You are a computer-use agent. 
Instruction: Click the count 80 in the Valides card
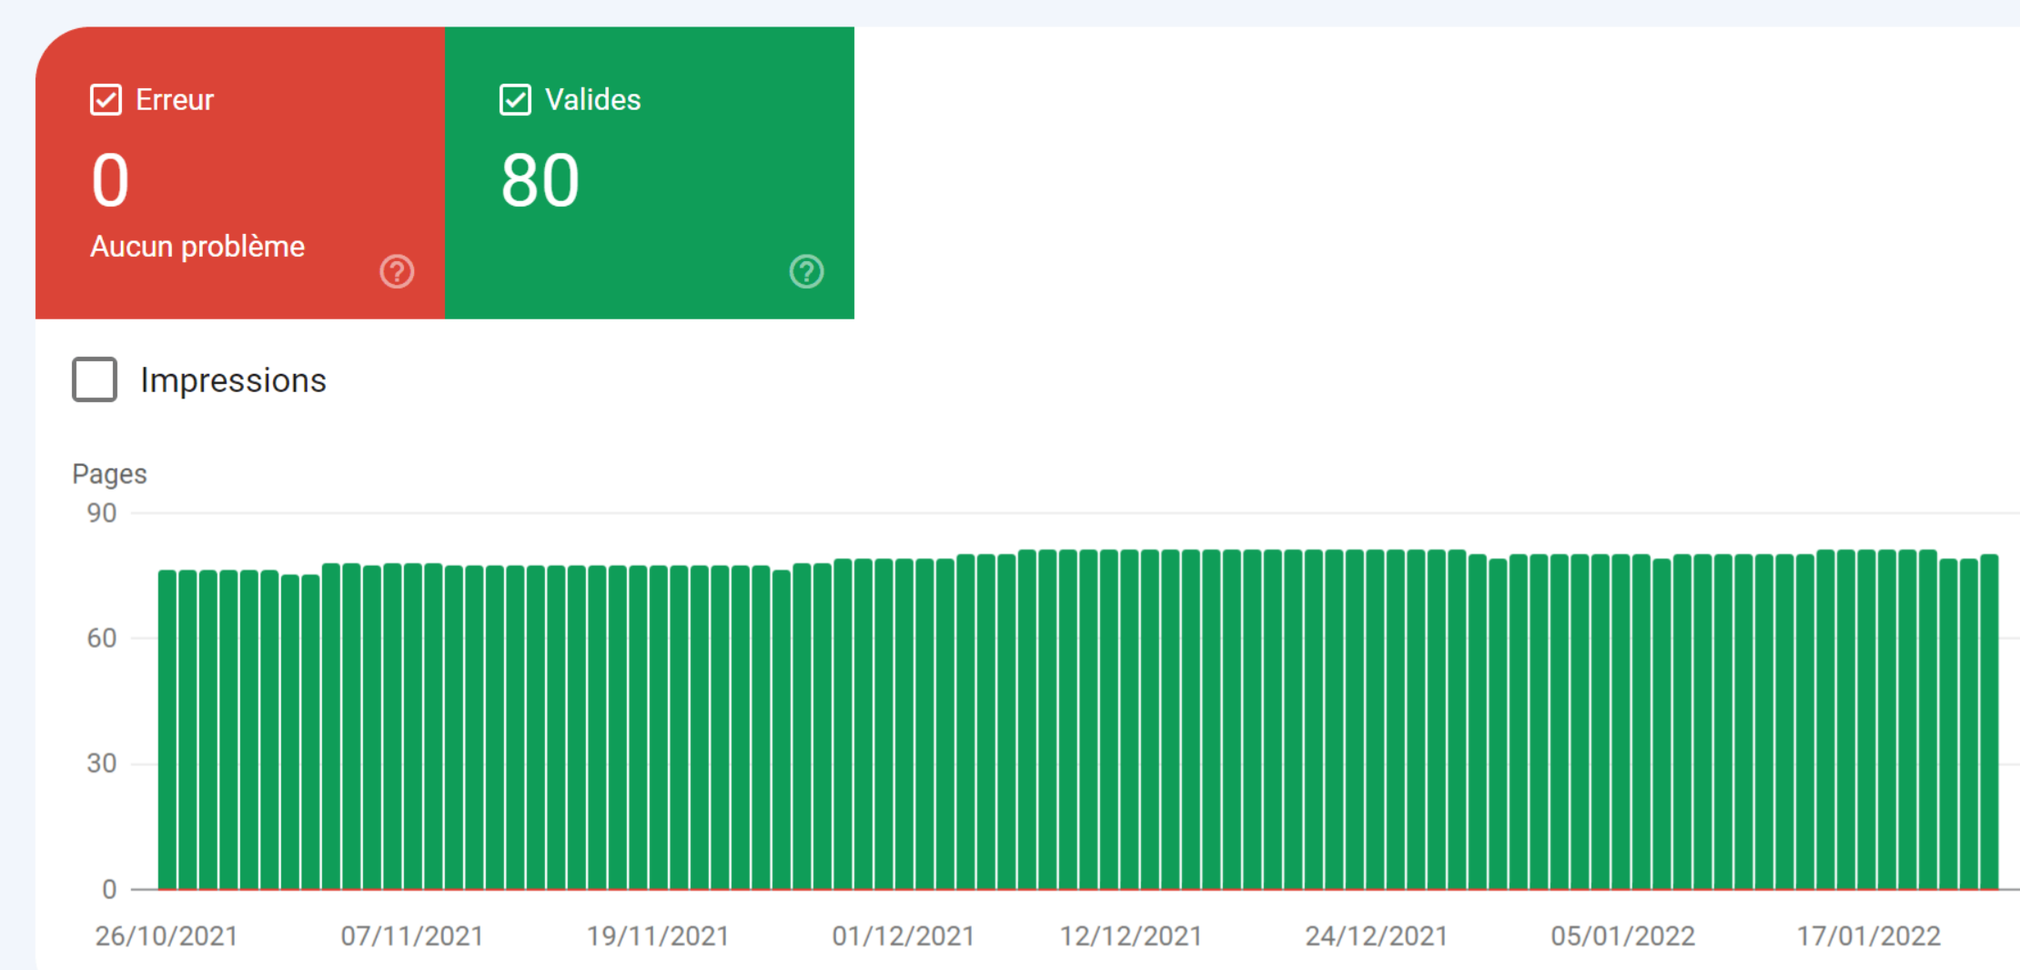tap(539, 180)
